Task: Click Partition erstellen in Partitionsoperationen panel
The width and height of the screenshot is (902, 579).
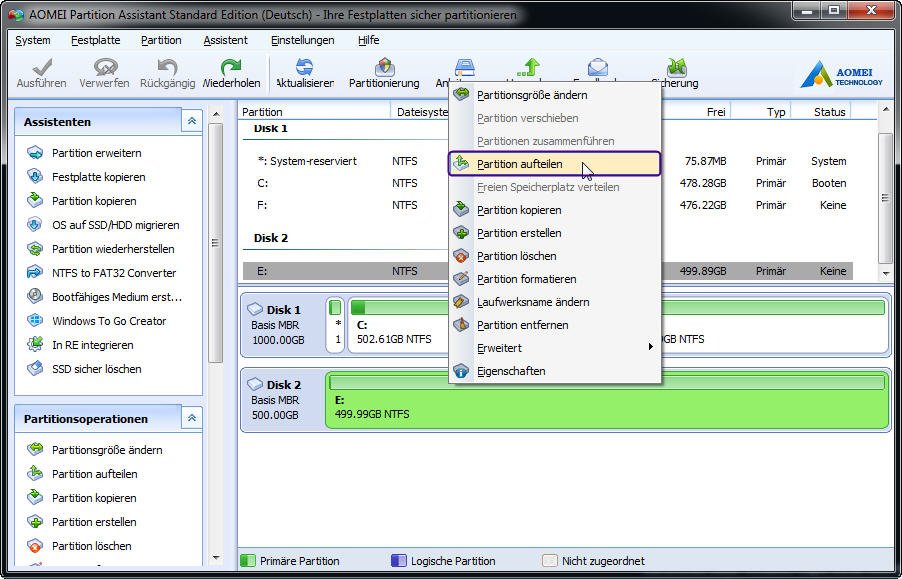Action: click(82, 523)
